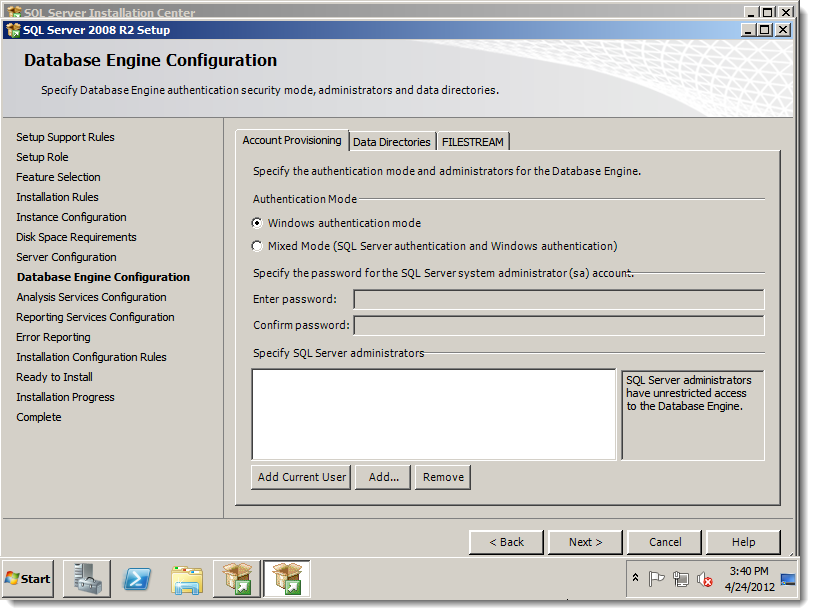The width and height of the screenshot is (815, 615).
Task: Click Analysis Services Configuration step
Action: click(91, 297)
